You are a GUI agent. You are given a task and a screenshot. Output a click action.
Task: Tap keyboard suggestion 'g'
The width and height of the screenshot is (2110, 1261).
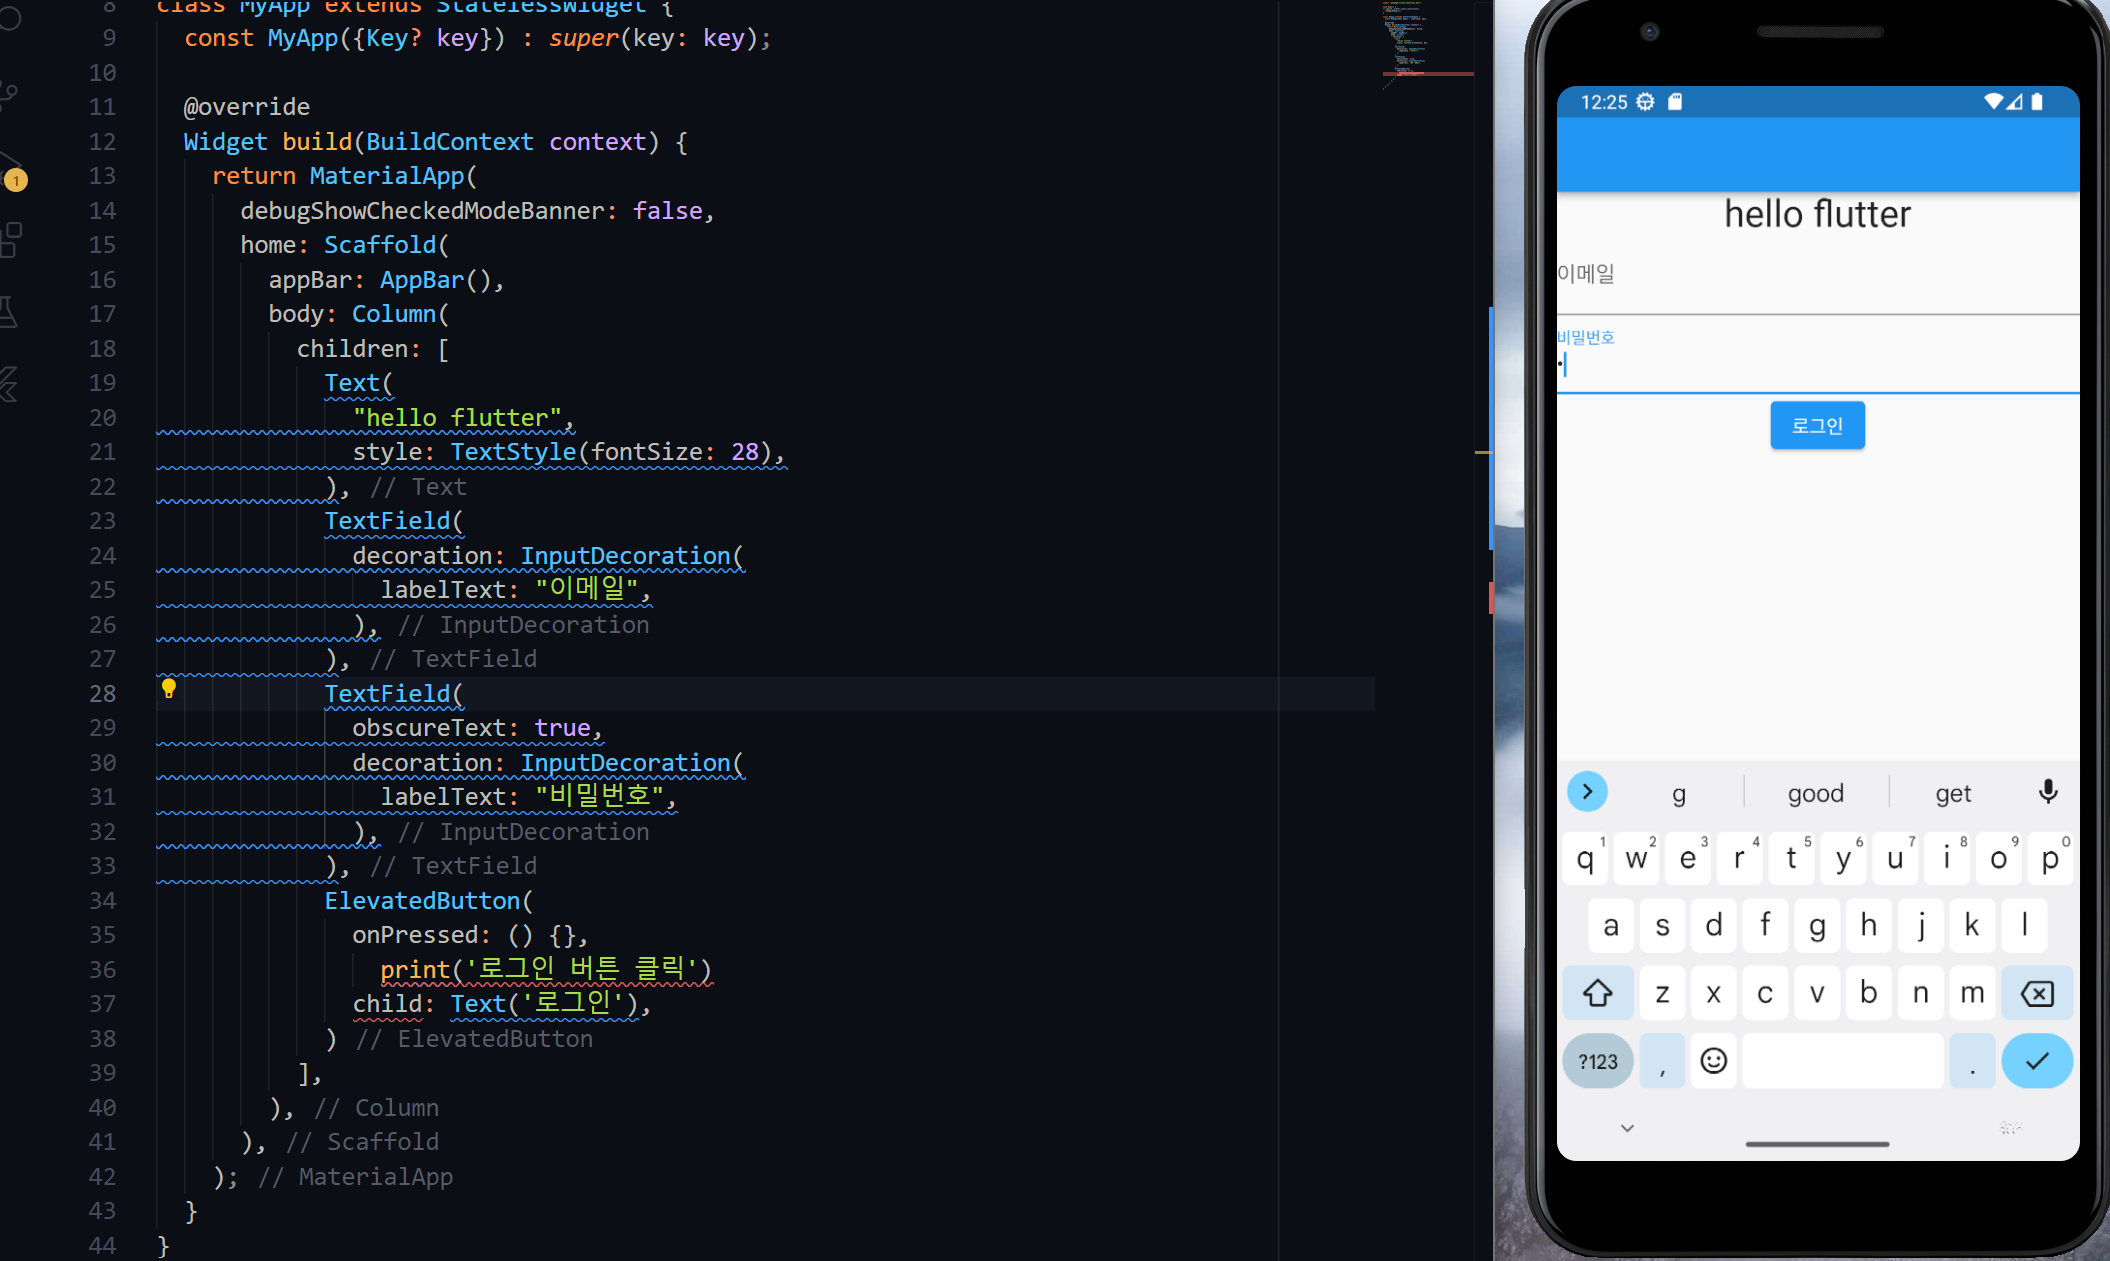(x=1679, y=793)
